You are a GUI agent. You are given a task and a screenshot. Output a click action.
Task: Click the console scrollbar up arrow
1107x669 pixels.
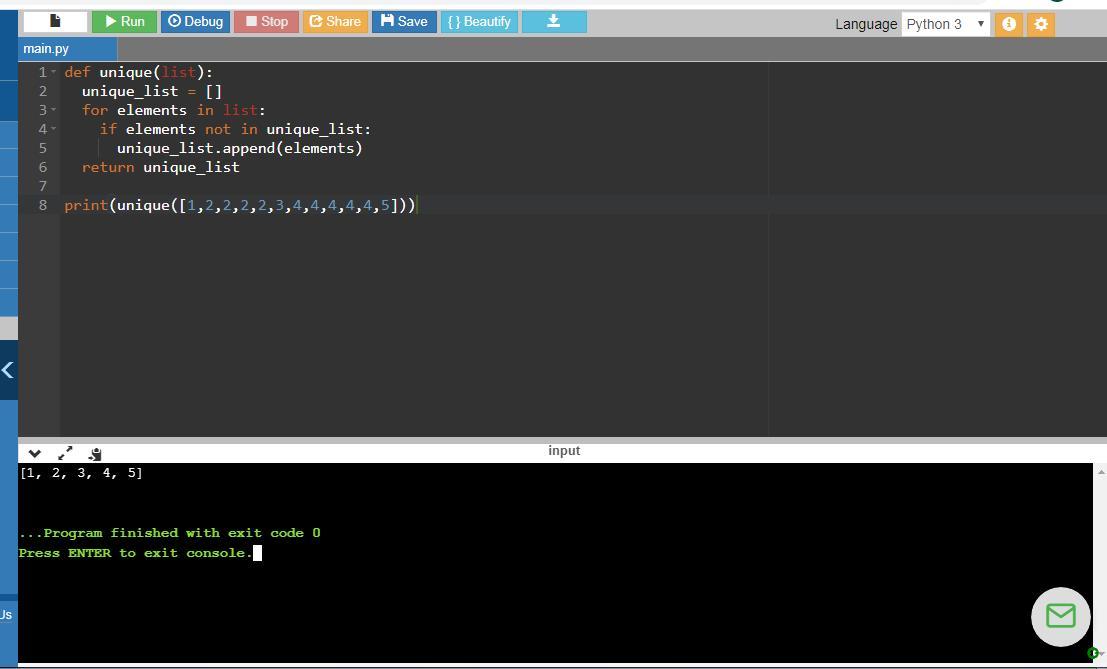(x=1101, y=471)
